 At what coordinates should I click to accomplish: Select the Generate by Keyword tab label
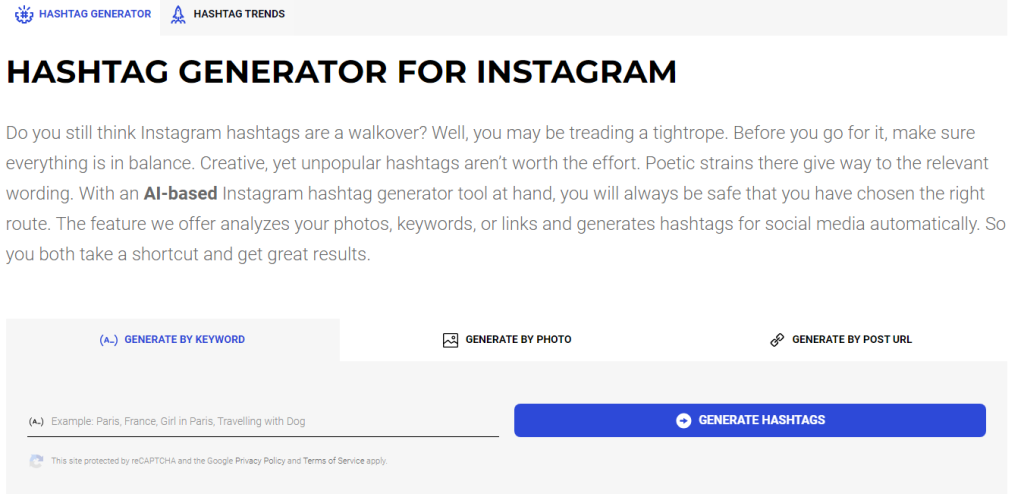point(185,340)
